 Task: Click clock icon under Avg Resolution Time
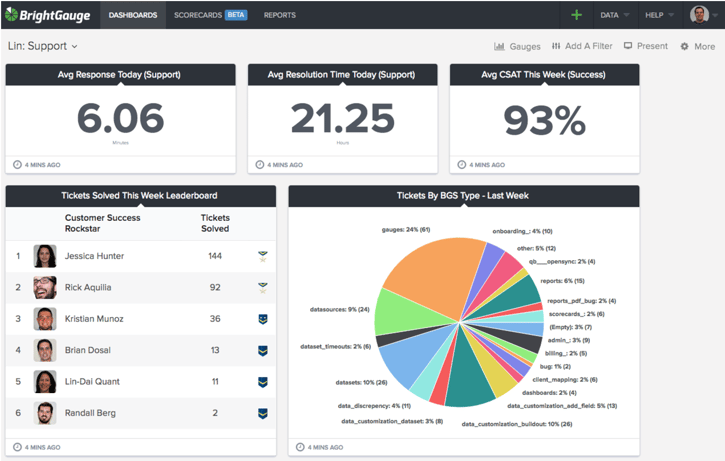click(260, 165)
